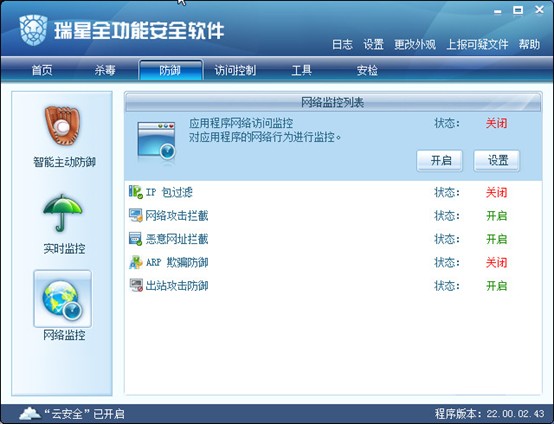Screen dimensions: 554x425
Task: Click 上报可疑文件 link
Action: point(477,45)
